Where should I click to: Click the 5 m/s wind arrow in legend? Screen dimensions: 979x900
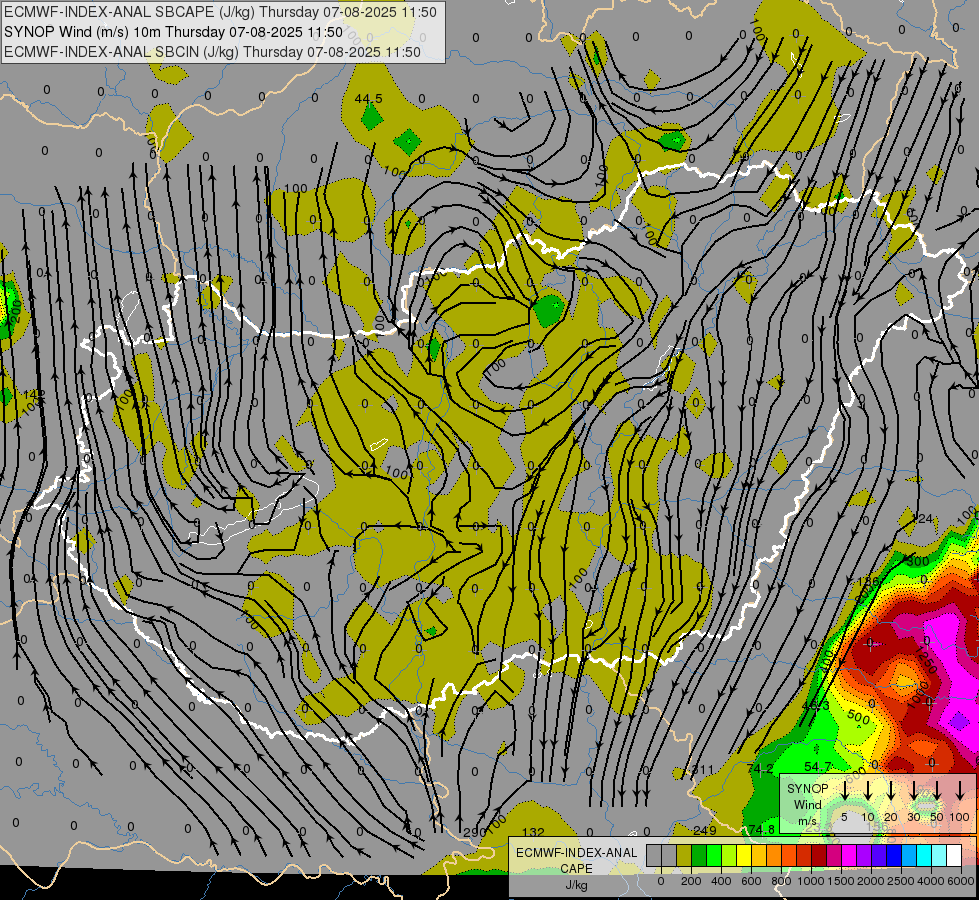(844, 790)
